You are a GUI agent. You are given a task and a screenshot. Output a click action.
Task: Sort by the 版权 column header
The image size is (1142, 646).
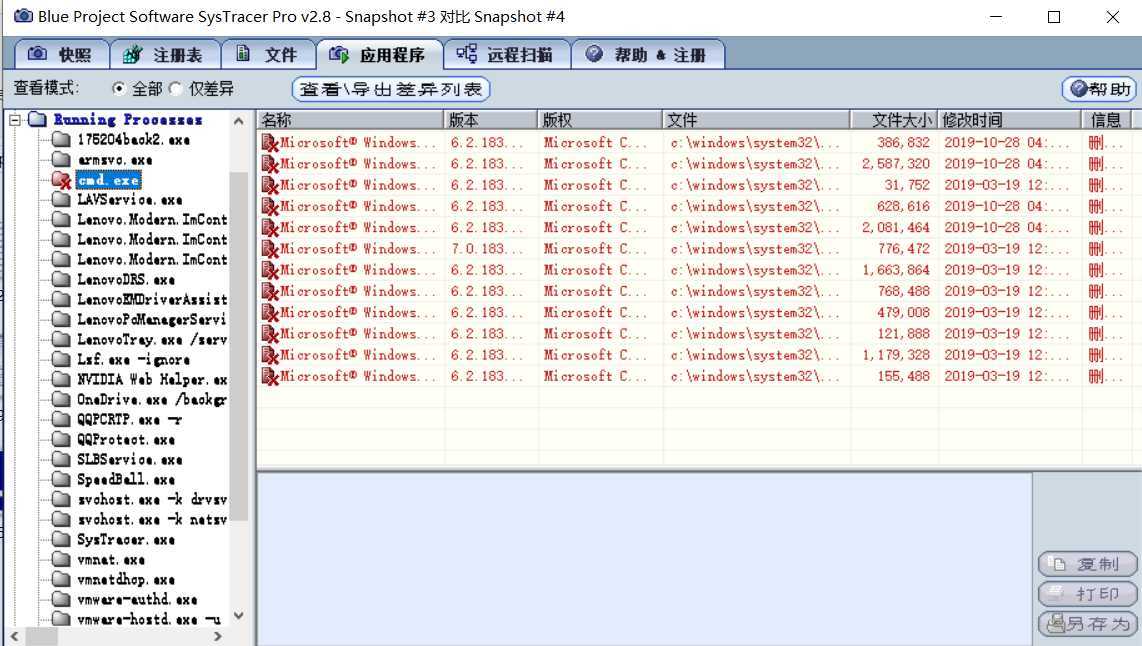(x=601, y=119)
